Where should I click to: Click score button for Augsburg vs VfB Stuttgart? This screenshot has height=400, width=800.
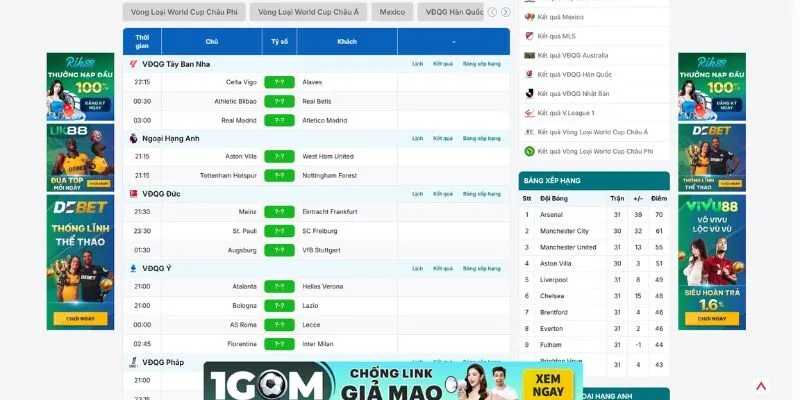[280, 251]
